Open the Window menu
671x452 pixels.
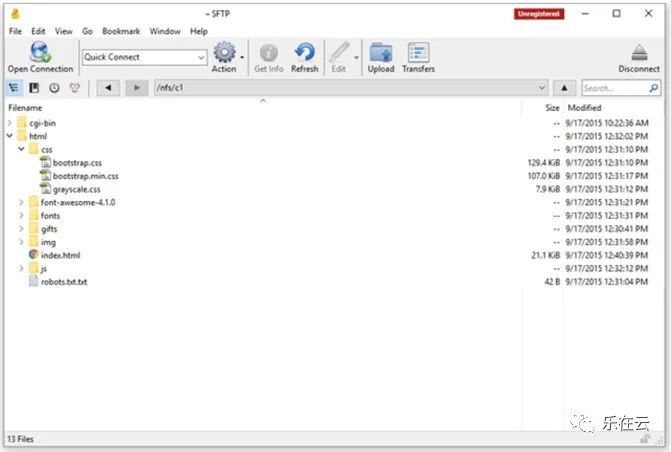click(x=165, y=31)
